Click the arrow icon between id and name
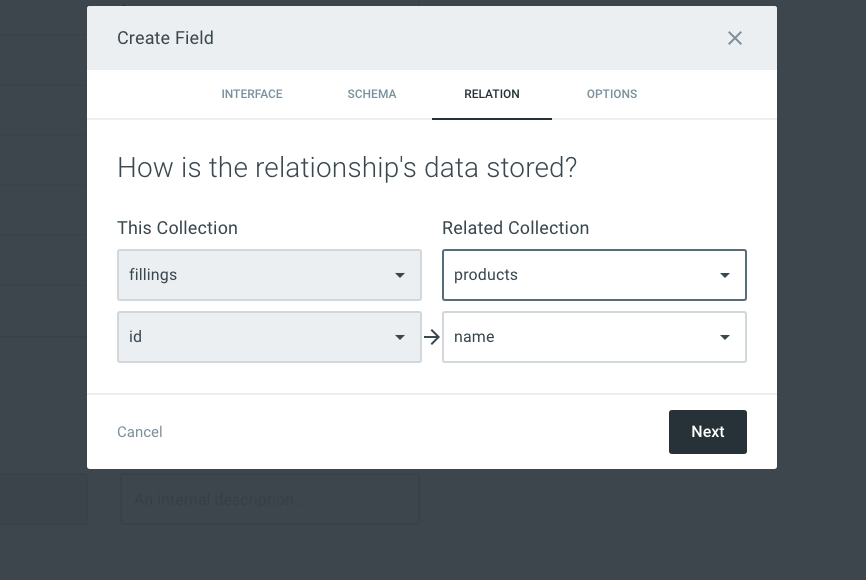 tap(432, 337)
